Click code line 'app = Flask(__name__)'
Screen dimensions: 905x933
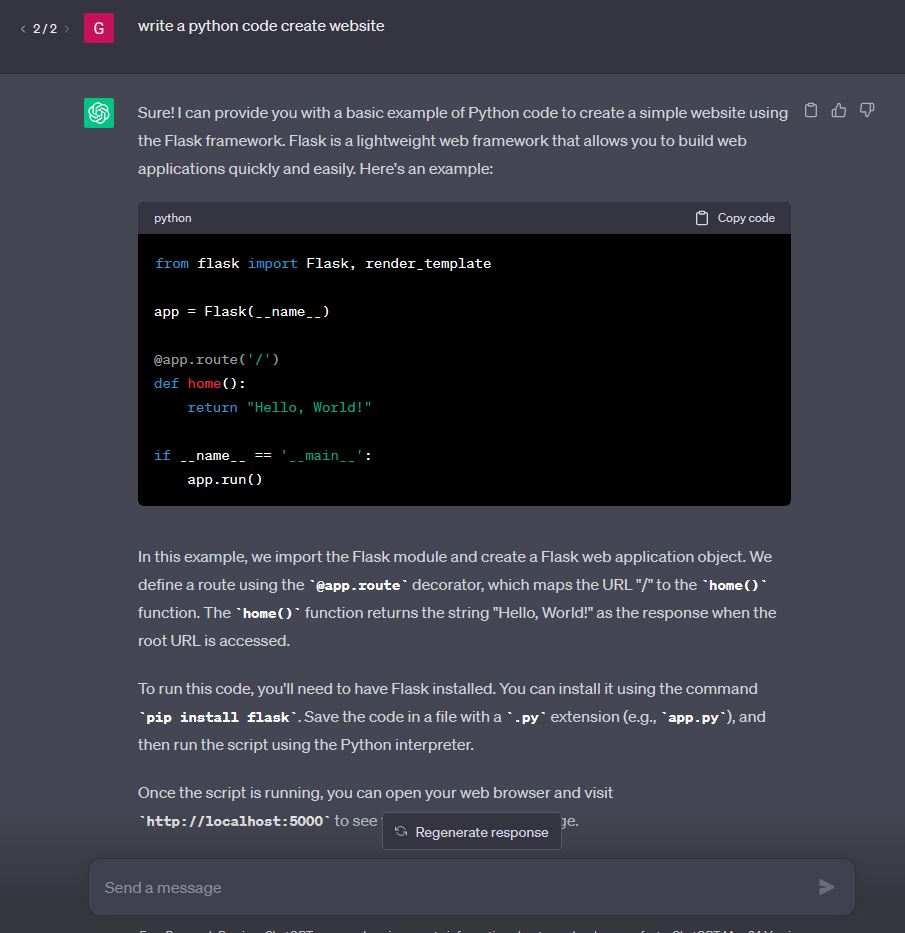click(242, 312)
